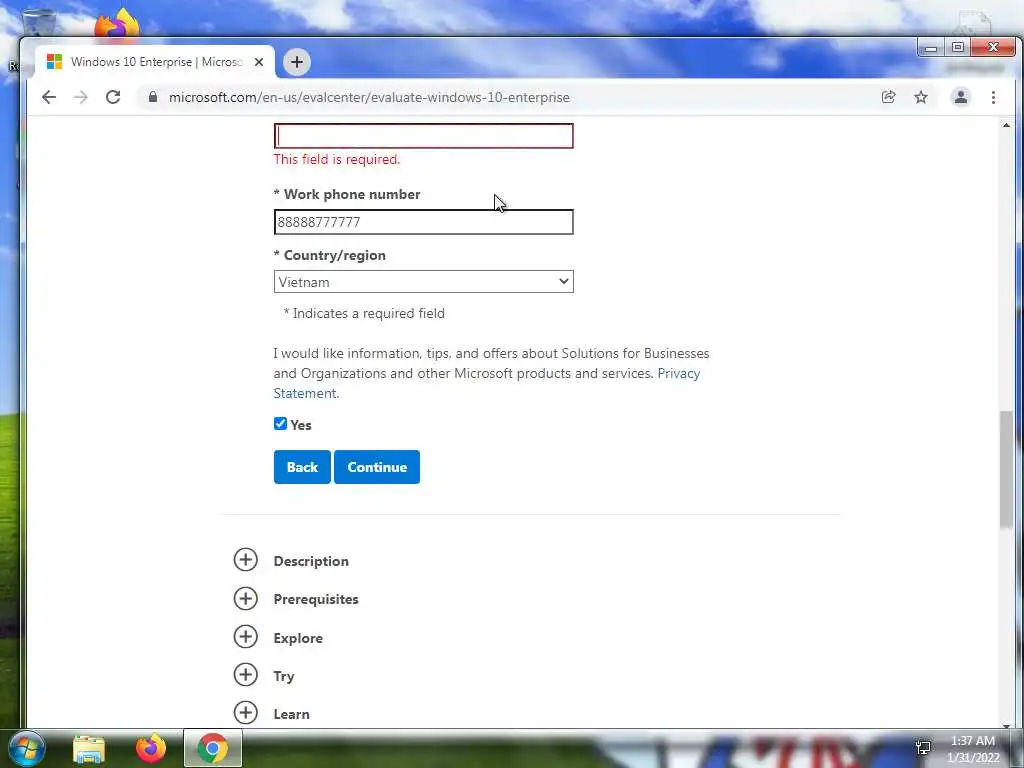Viewport: 1024px width, 768px height.
Task: Click the forward navigation arrow
Action: point(81,97)
